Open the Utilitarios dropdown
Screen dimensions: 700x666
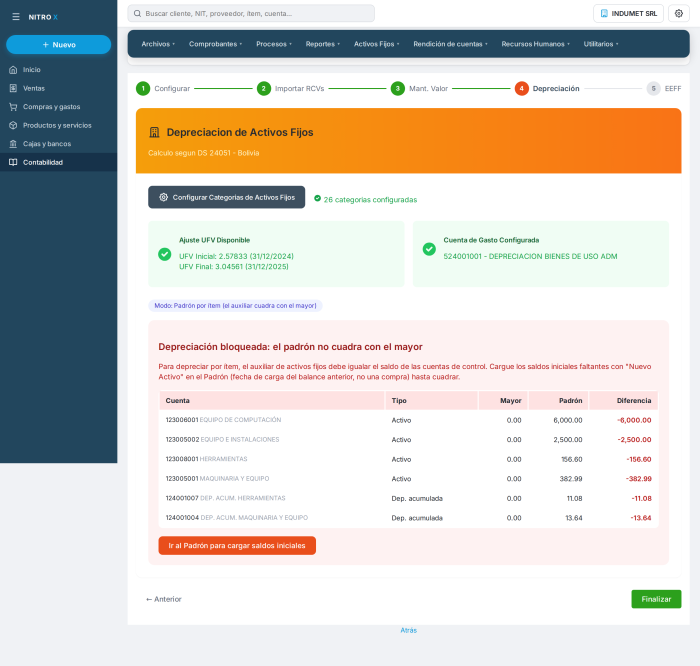coord(601,44)
